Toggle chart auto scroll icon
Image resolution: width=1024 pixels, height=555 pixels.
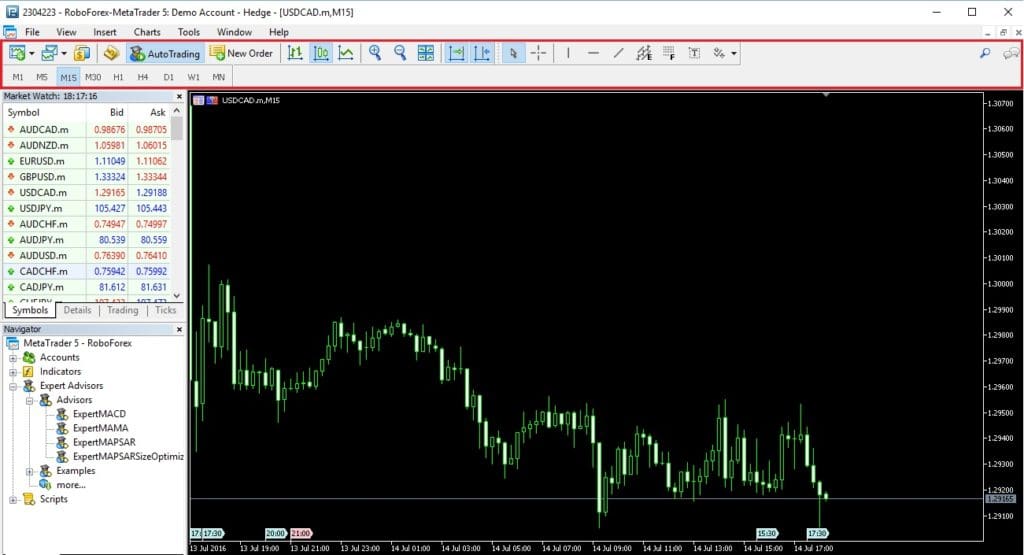(456, 54)
